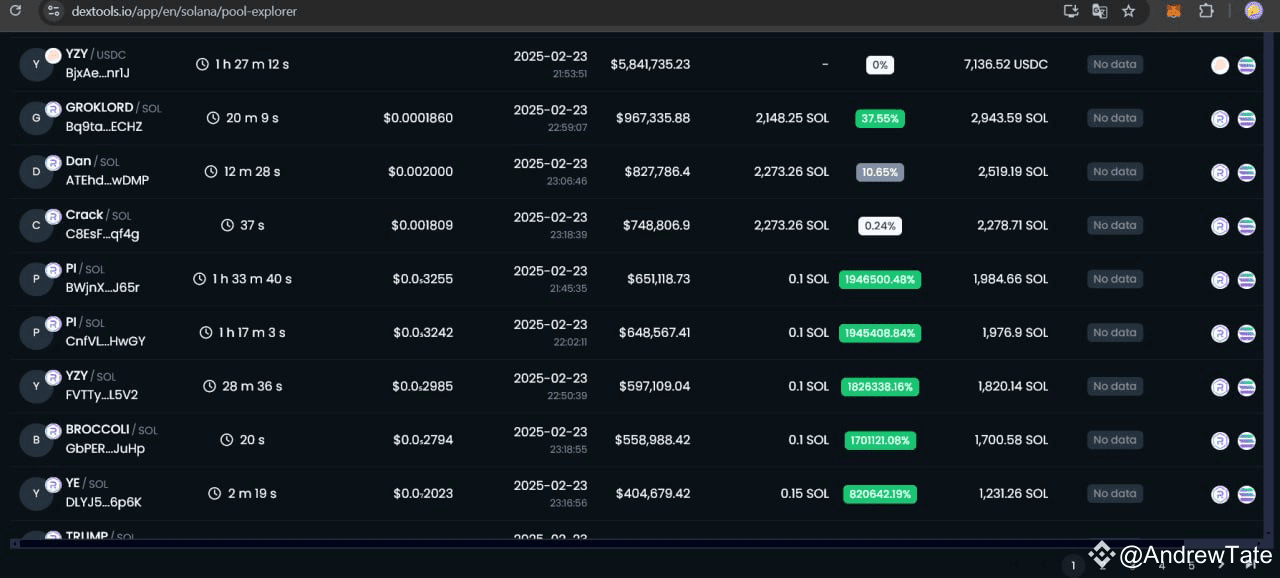Click the Raydium exchange icon in the Dan row
Screen dimensions: 1280x578
(1220, 172)
